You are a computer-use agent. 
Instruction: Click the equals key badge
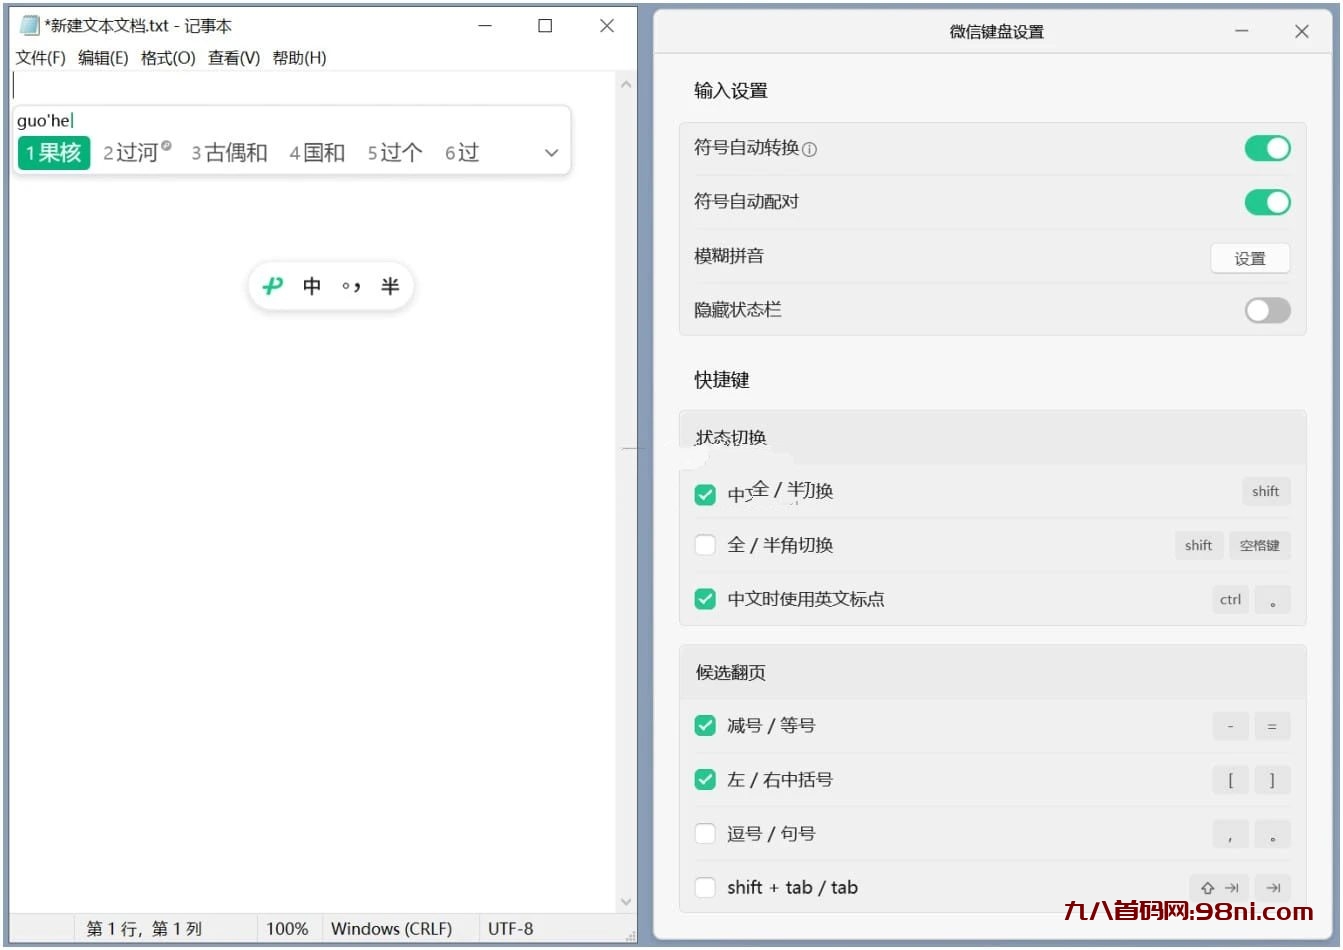1272,726
